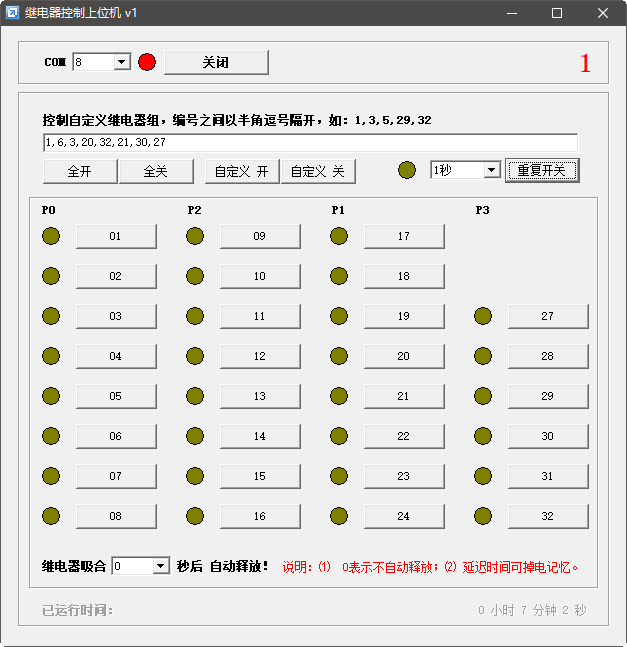Click the status LED beside relay 30
Screen dimensions: 627x647
click(x=483, y=436)
